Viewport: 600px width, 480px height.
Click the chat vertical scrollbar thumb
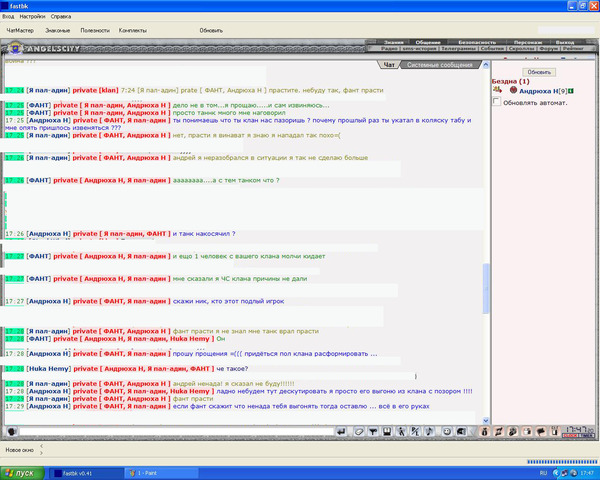pyautogui.click(x=486, y=288)
